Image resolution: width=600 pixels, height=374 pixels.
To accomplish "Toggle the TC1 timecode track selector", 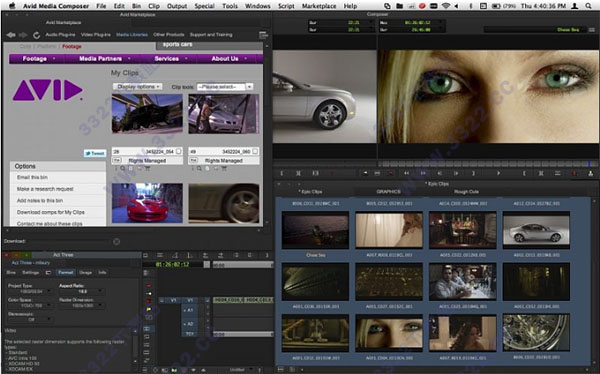I will point(190,334).
